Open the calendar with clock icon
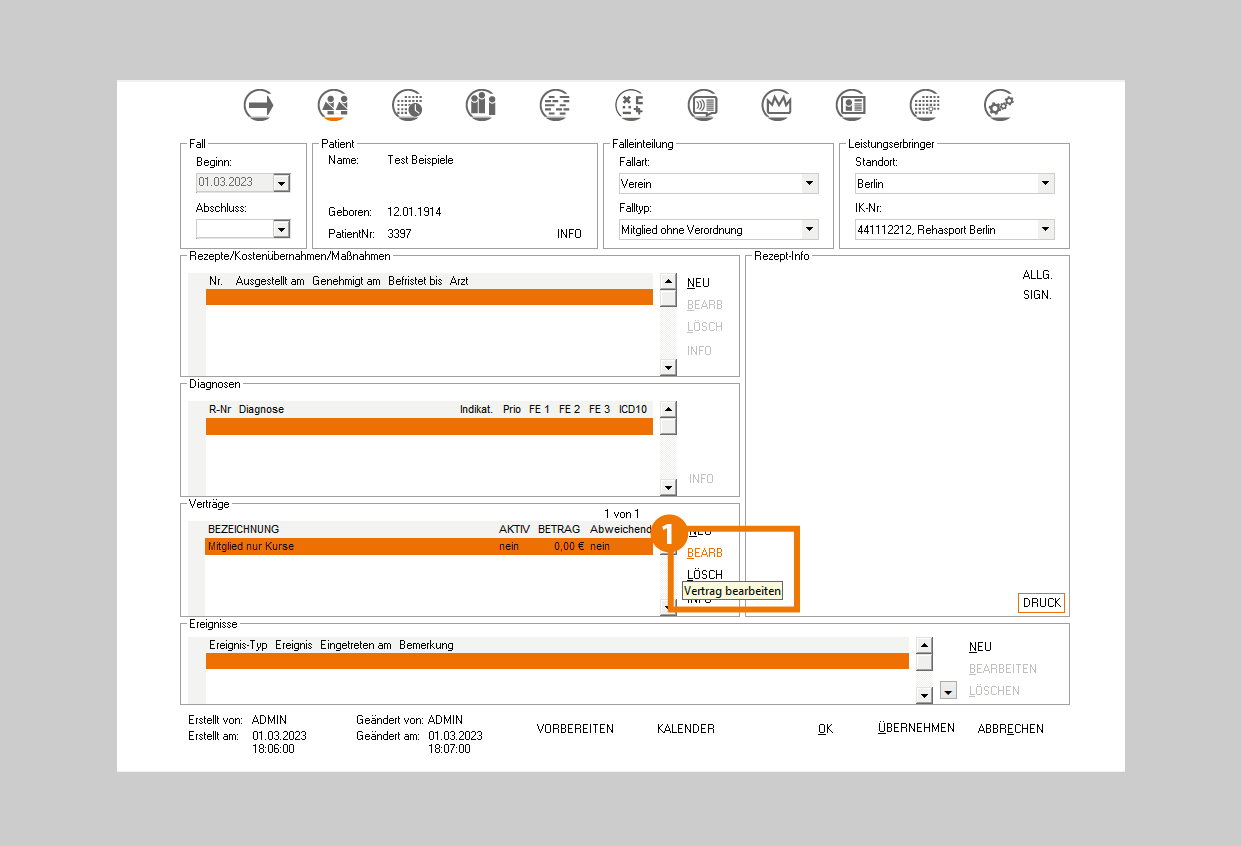 click(x=407, y=104)
